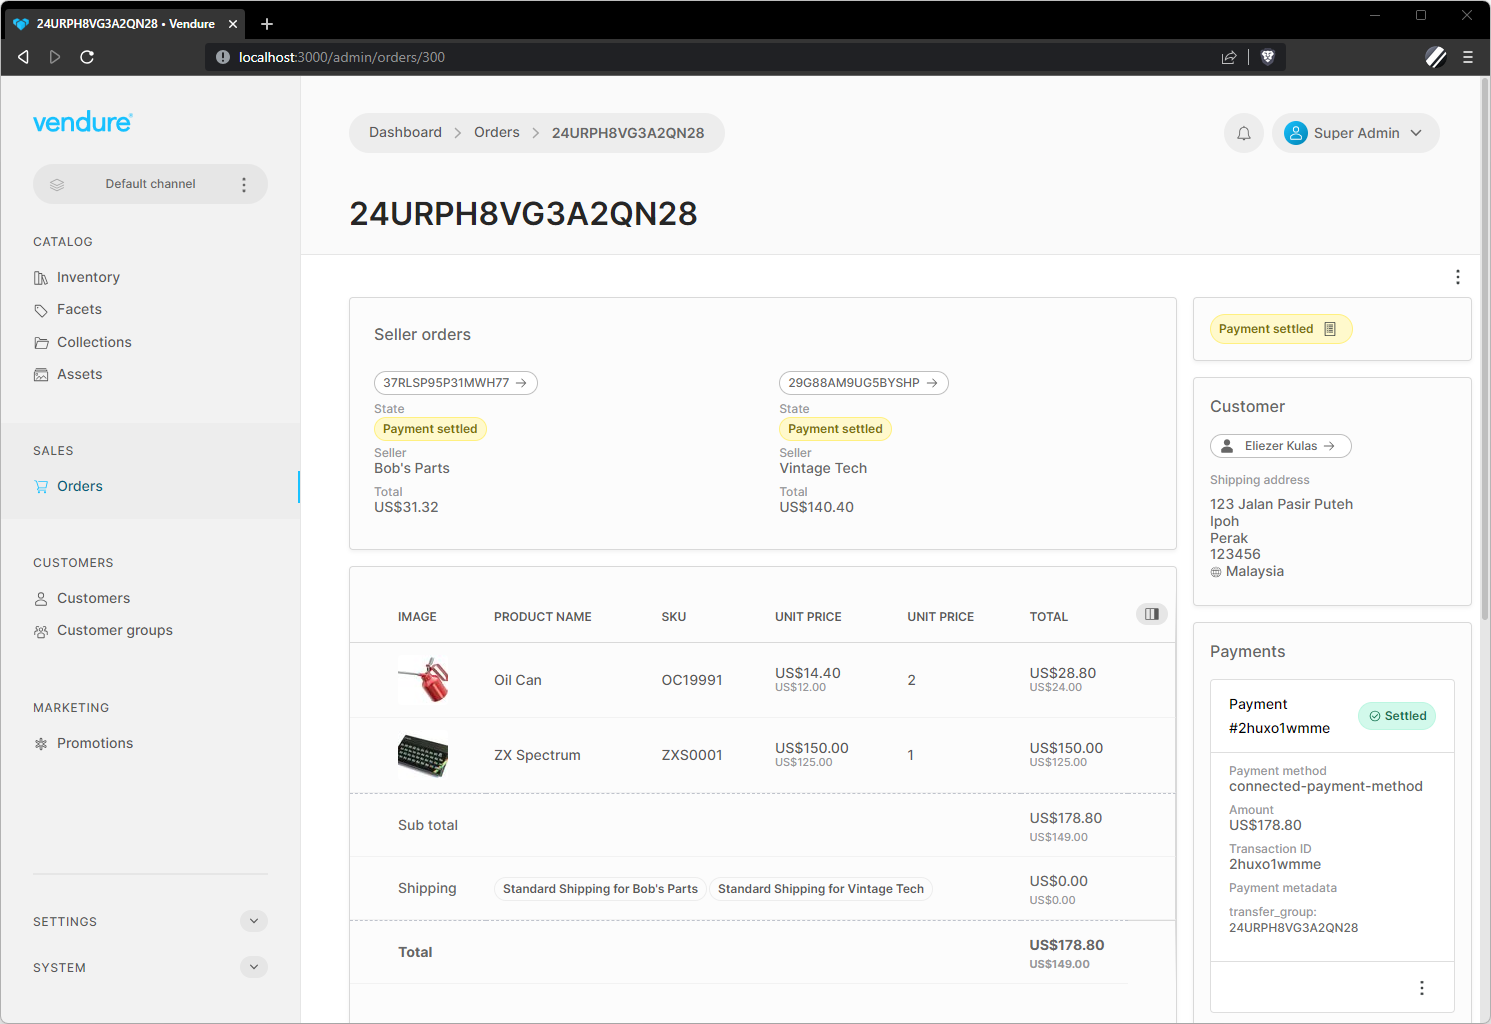The image size is (1491, 1024).
Task: Open seller order 37RLSP95P31MWH77
Action: (455, 382)
